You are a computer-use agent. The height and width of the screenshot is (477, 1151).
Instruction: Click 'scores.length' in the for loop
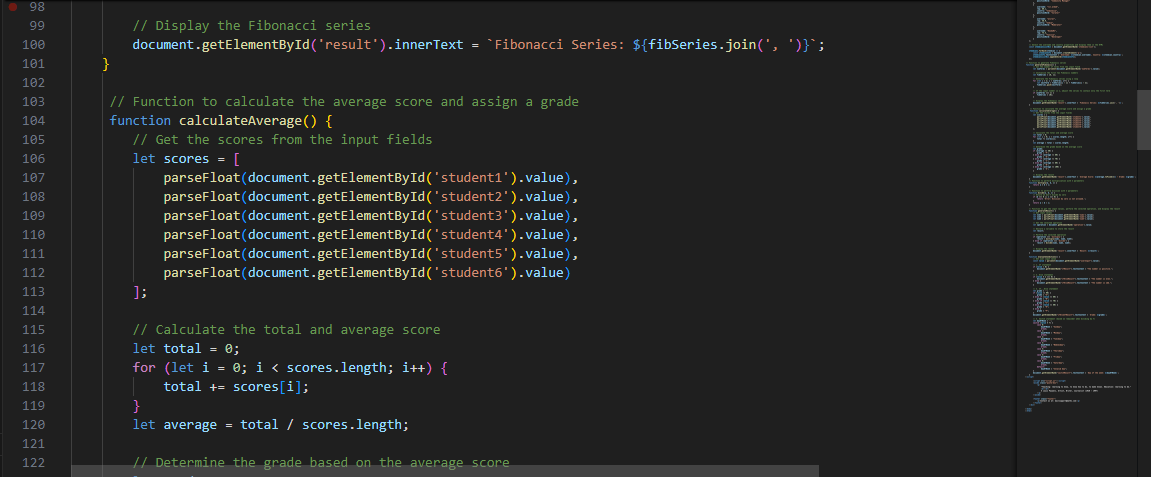[x=336, y=368]
